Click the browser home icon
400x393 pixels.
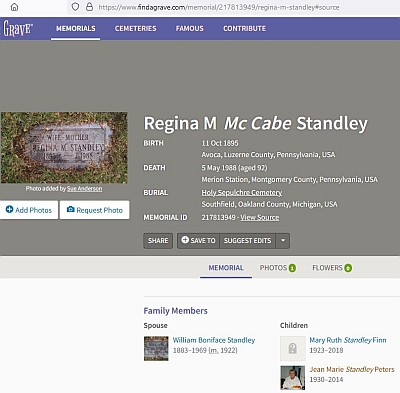pyautogui.click(x=14, y=7)
